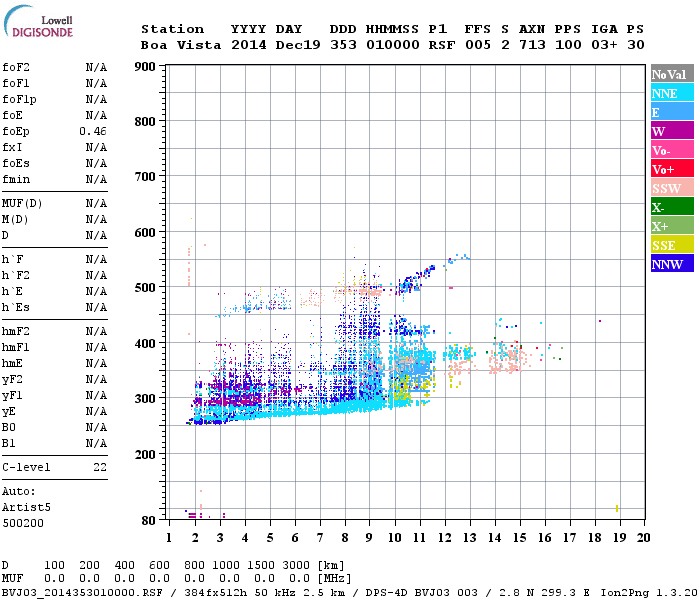
Task: Click the C-level value 22
Action: point(100,467)
